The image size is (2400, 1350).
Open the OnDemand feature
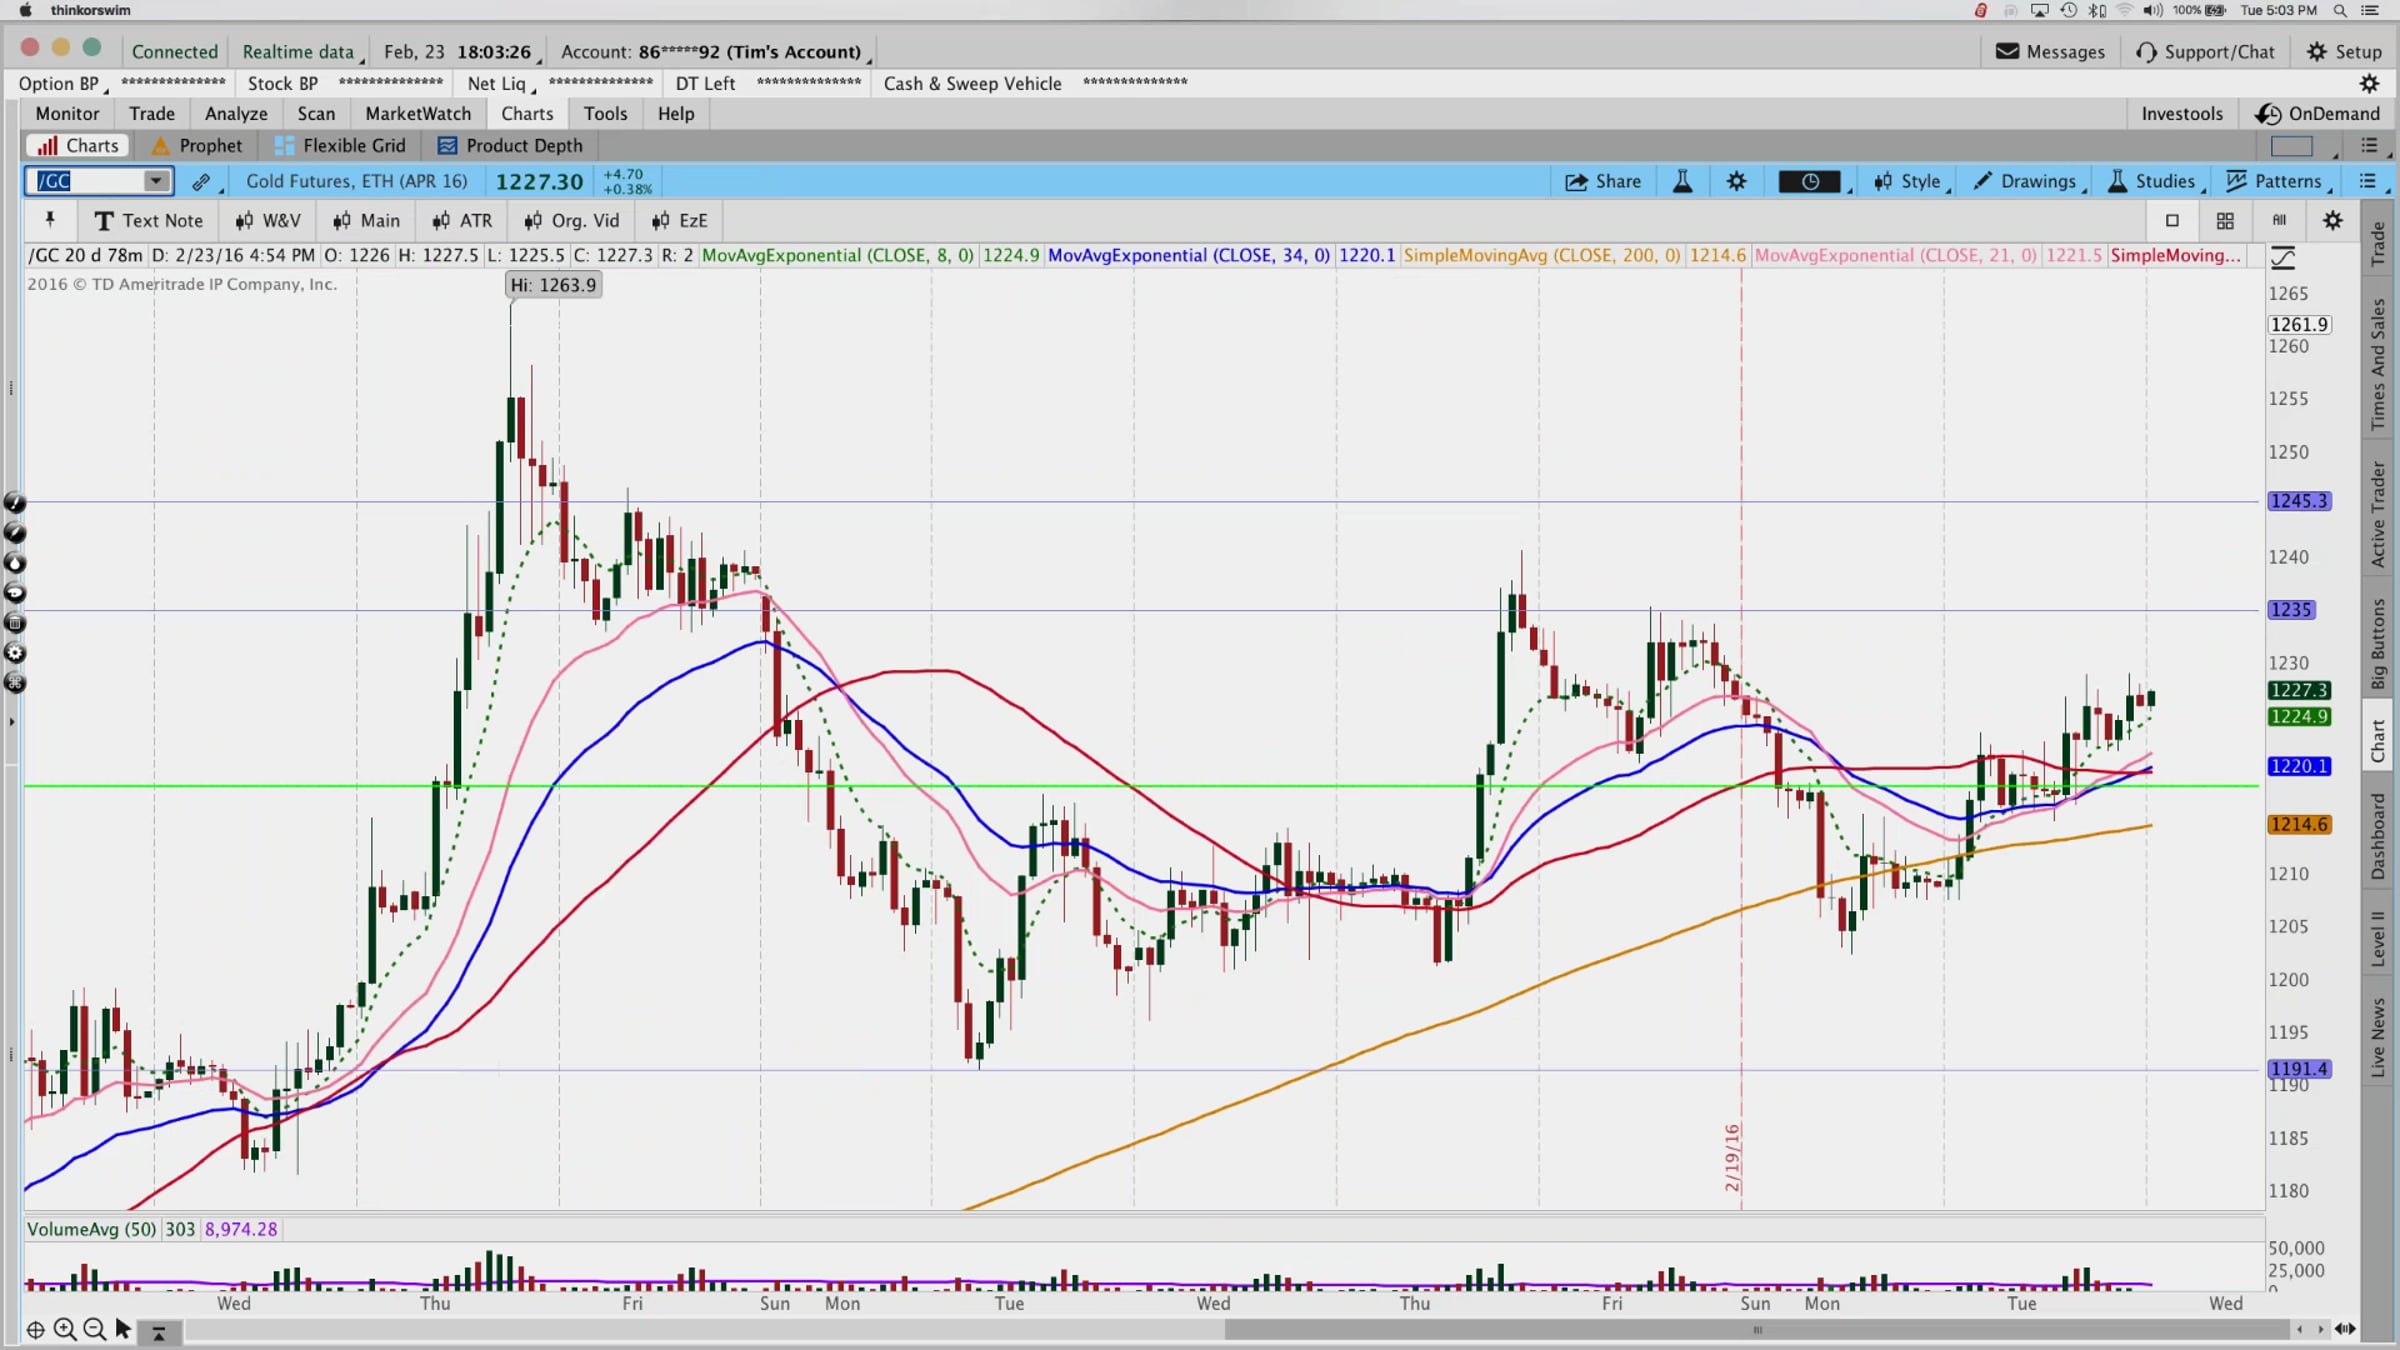pyautogui.click(x=2318, y=113)
